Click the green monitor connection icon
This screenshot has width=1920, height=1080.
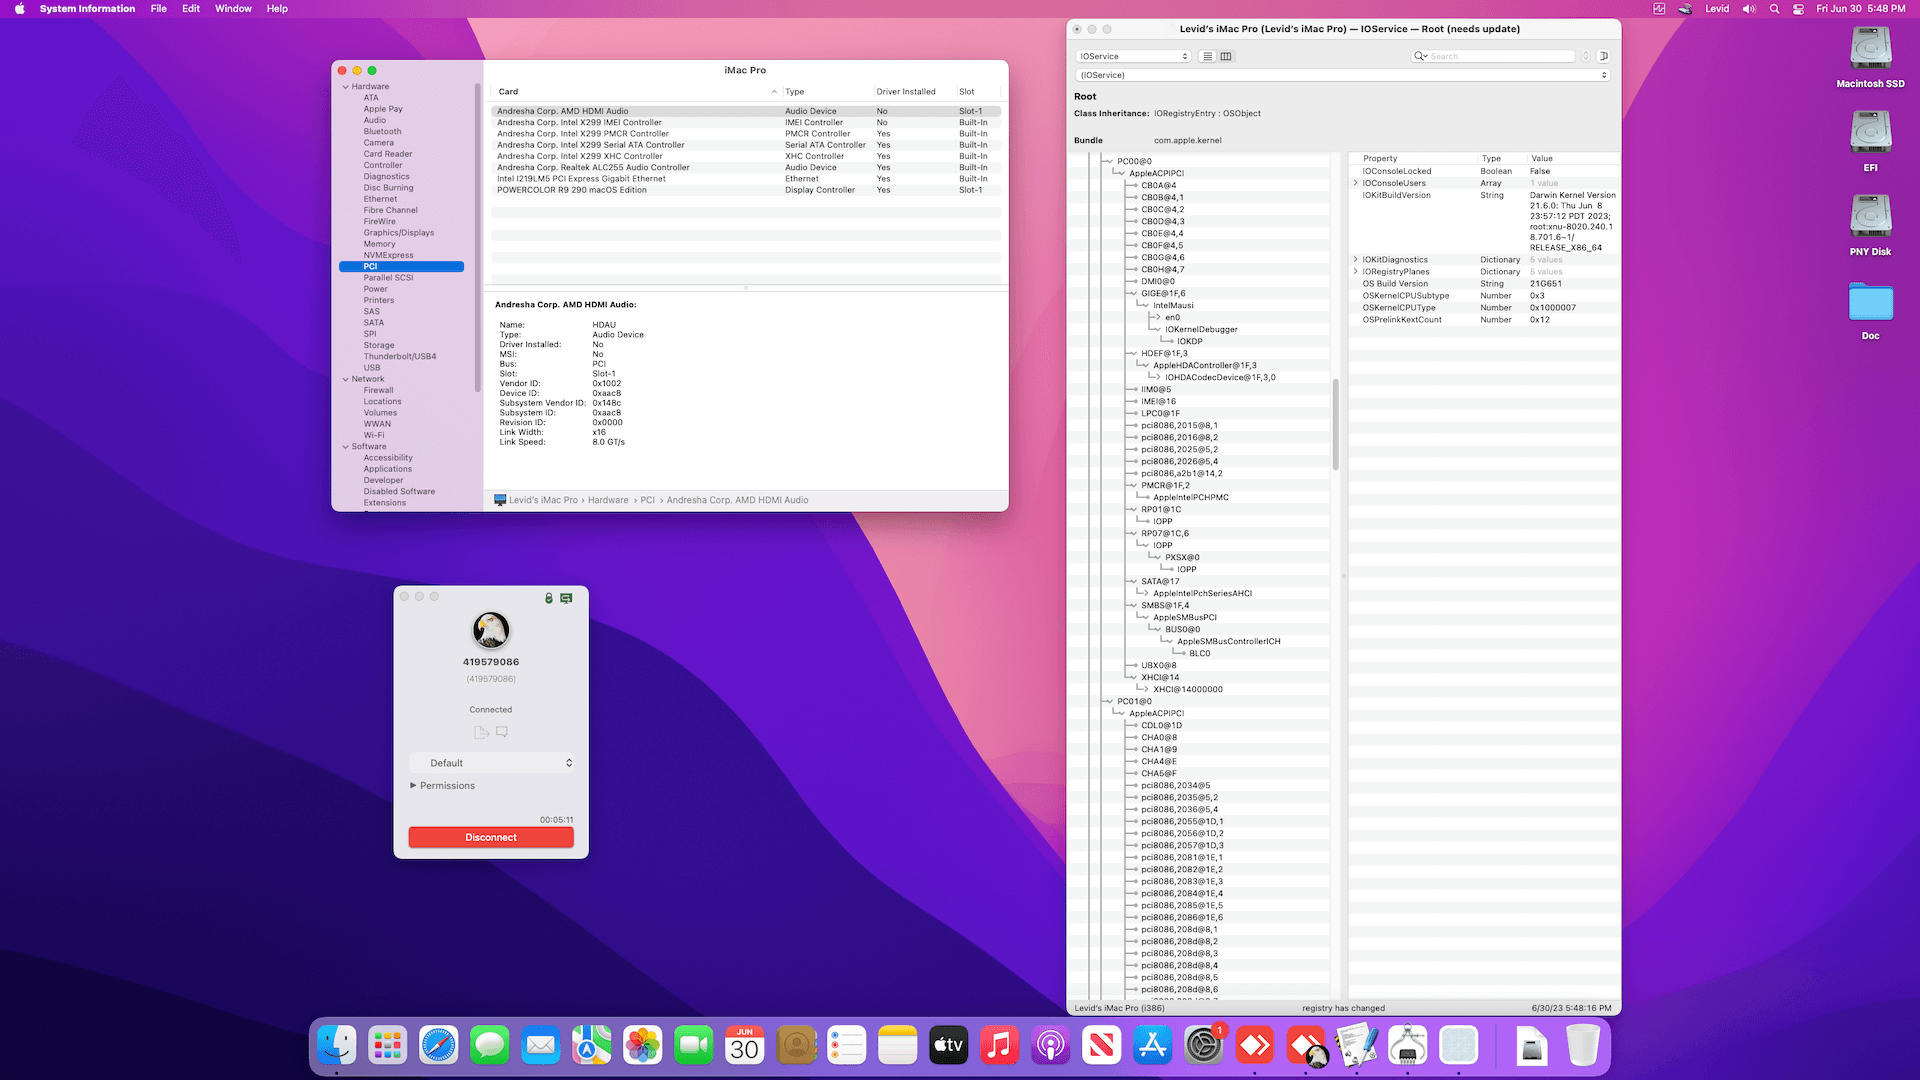click(566, 598)
